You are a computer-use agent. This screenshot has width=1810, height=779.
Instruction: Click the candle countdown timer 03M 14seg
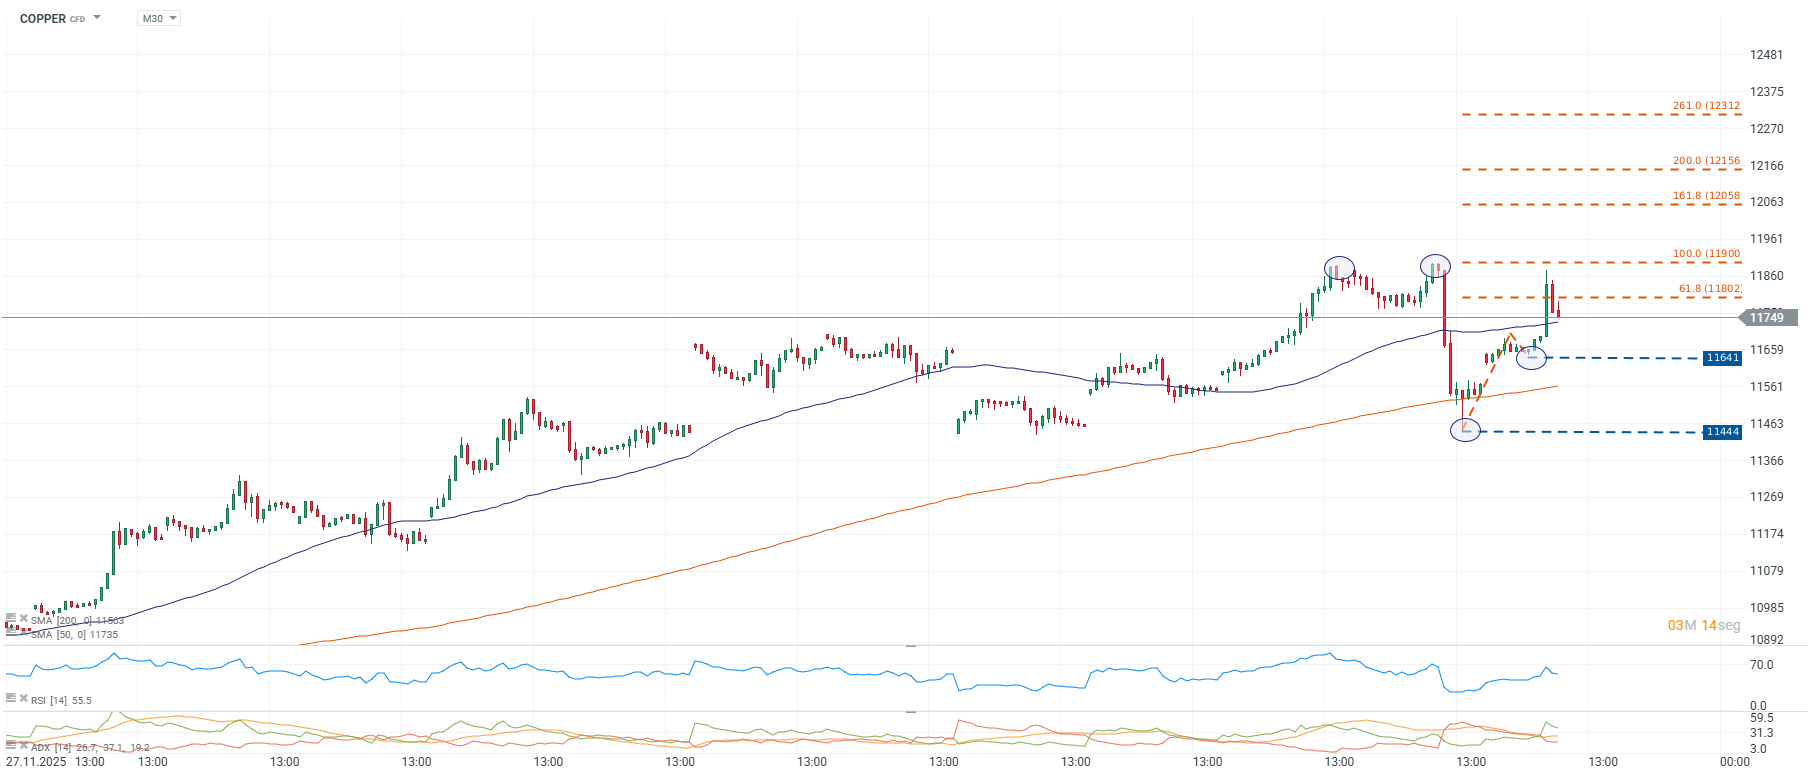pos(1704,625)
